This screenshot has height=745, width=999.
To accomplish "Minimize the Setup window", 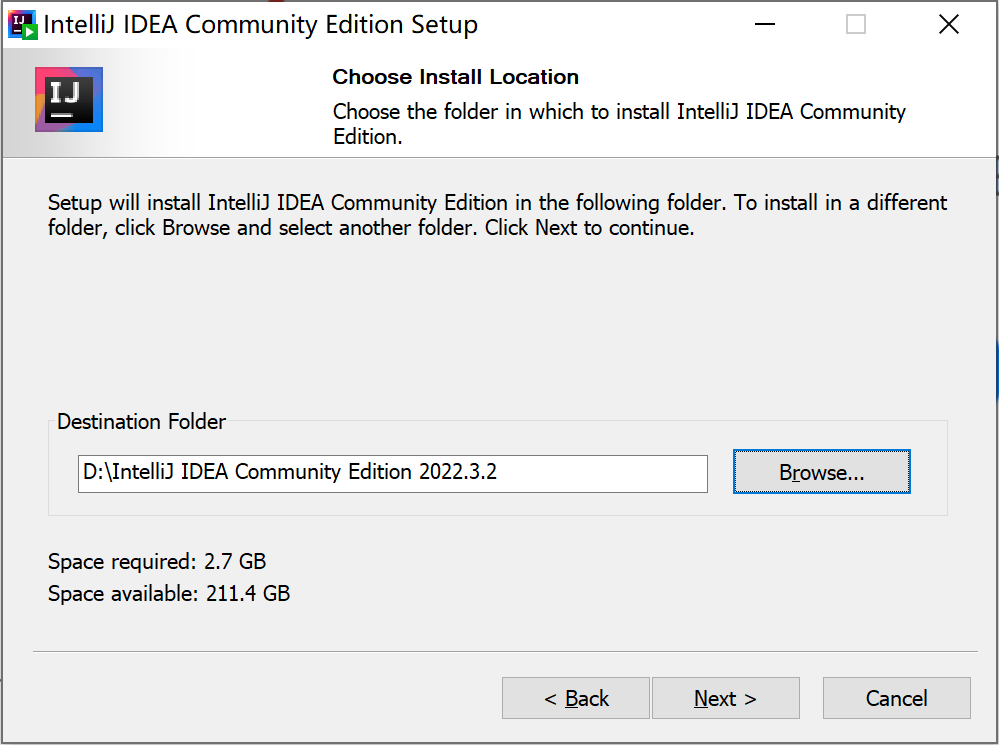I will point(765,25).
